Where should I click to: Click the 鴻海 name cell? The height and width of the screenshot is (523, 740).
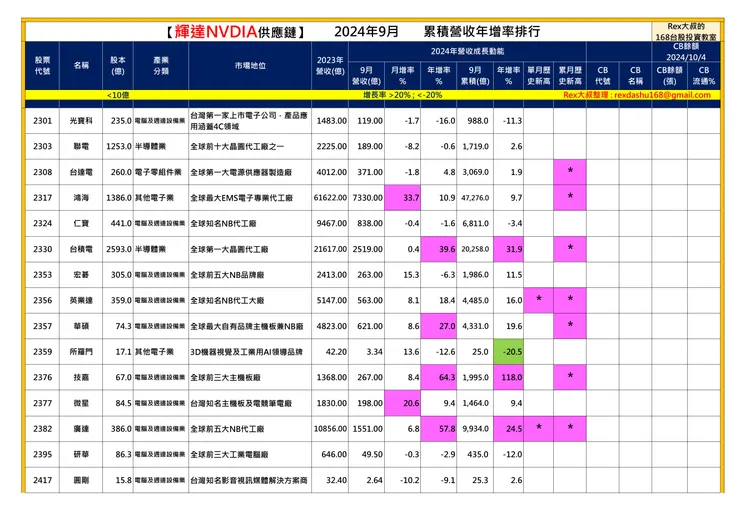coord(81,198)
